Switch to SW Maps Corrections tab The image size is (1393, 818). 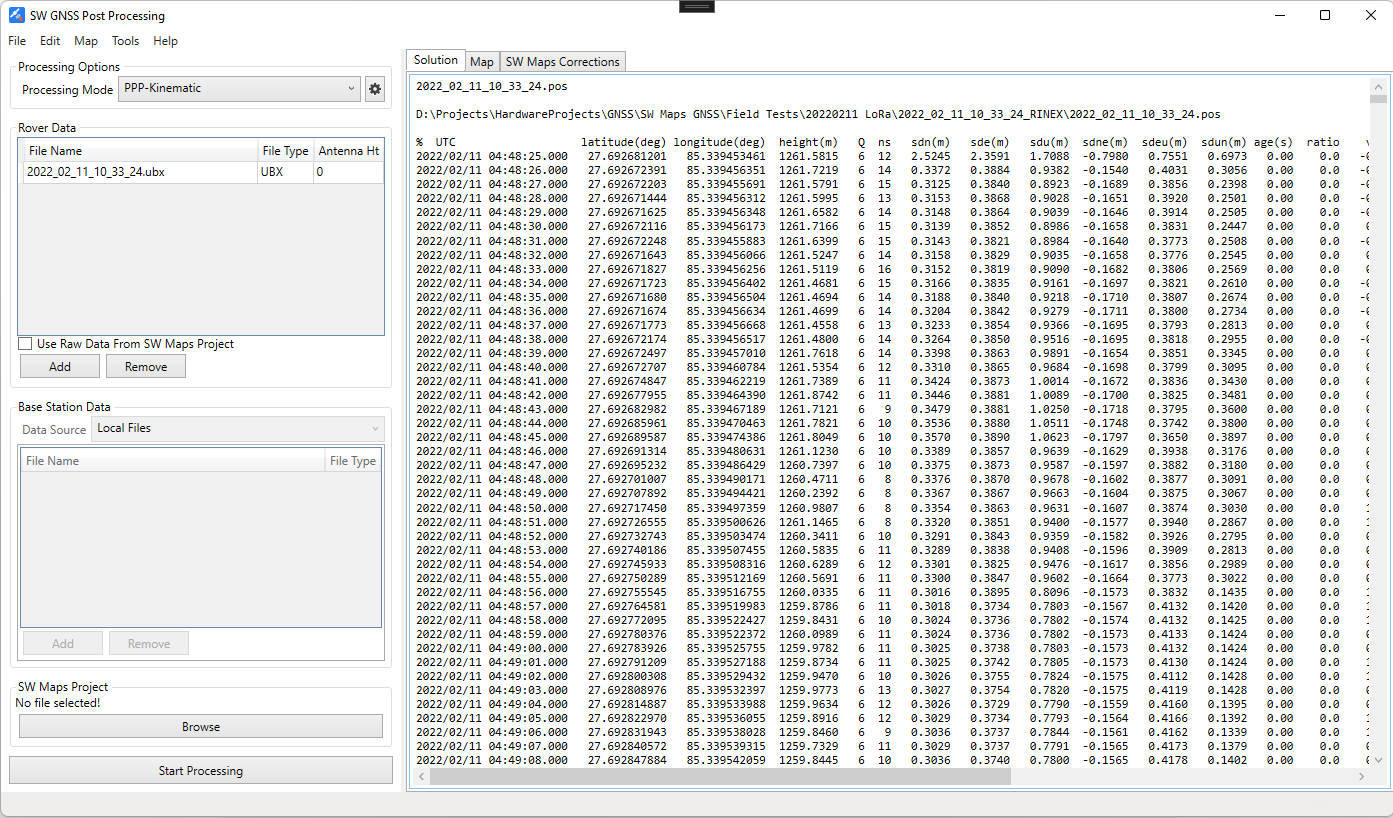click(562, 62)
